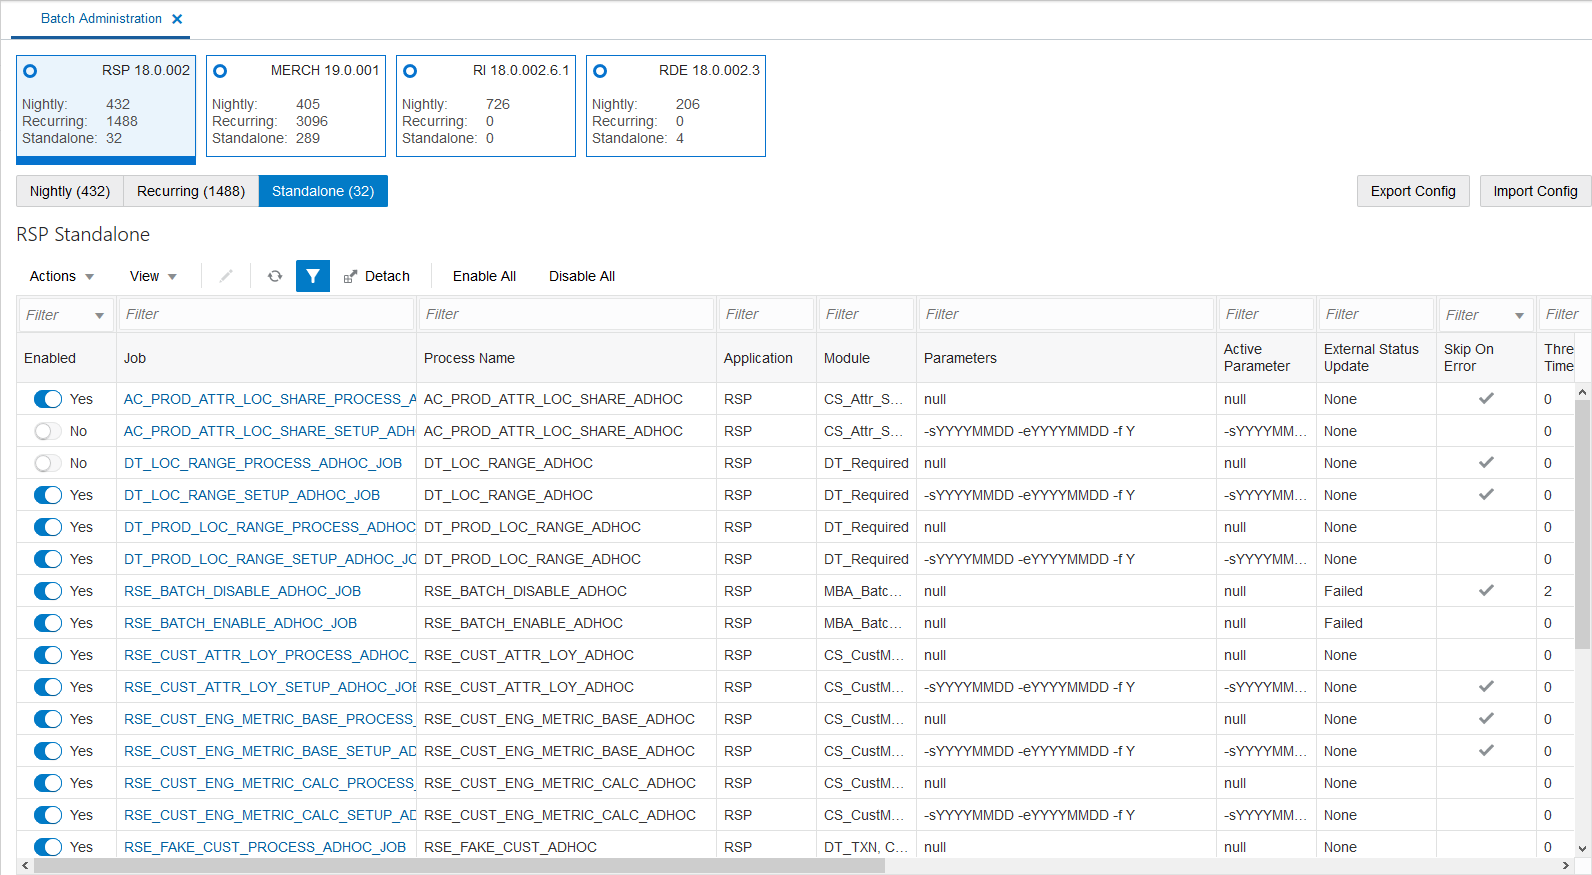Close the Batch Administration tab

coord(177,19)
